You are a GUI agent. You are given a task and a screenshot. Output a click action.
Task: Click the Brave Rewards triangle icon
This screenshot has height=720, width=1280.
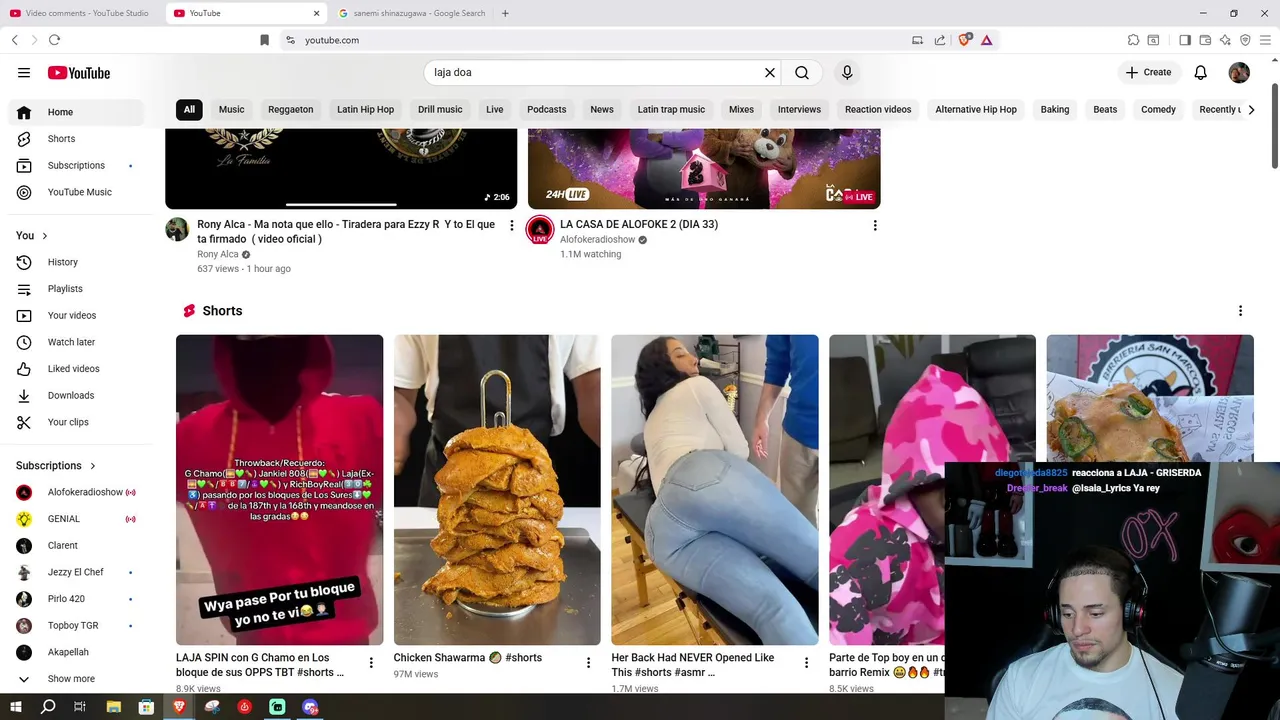pos(987,40)
